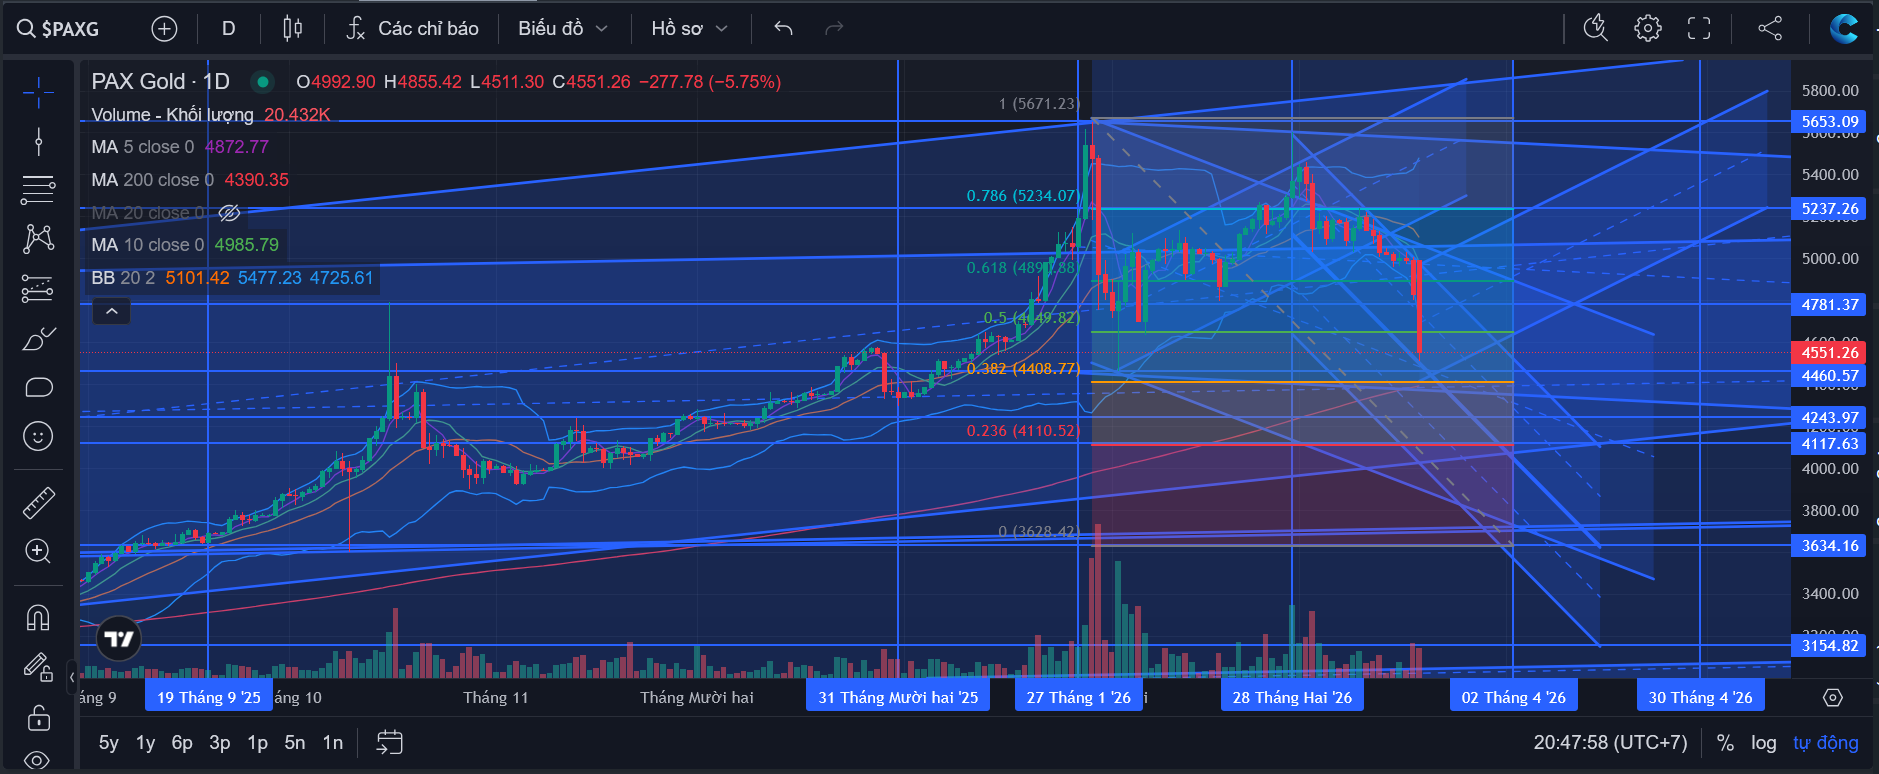Select the crosshair cursor tool
This screenshot has width=1879, height=774.
38,93
